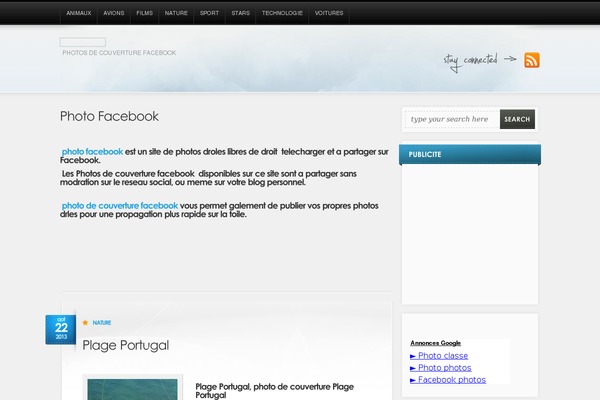Select the top NATURE navigation item
The image size is (600, 400).
pos(176,13)
